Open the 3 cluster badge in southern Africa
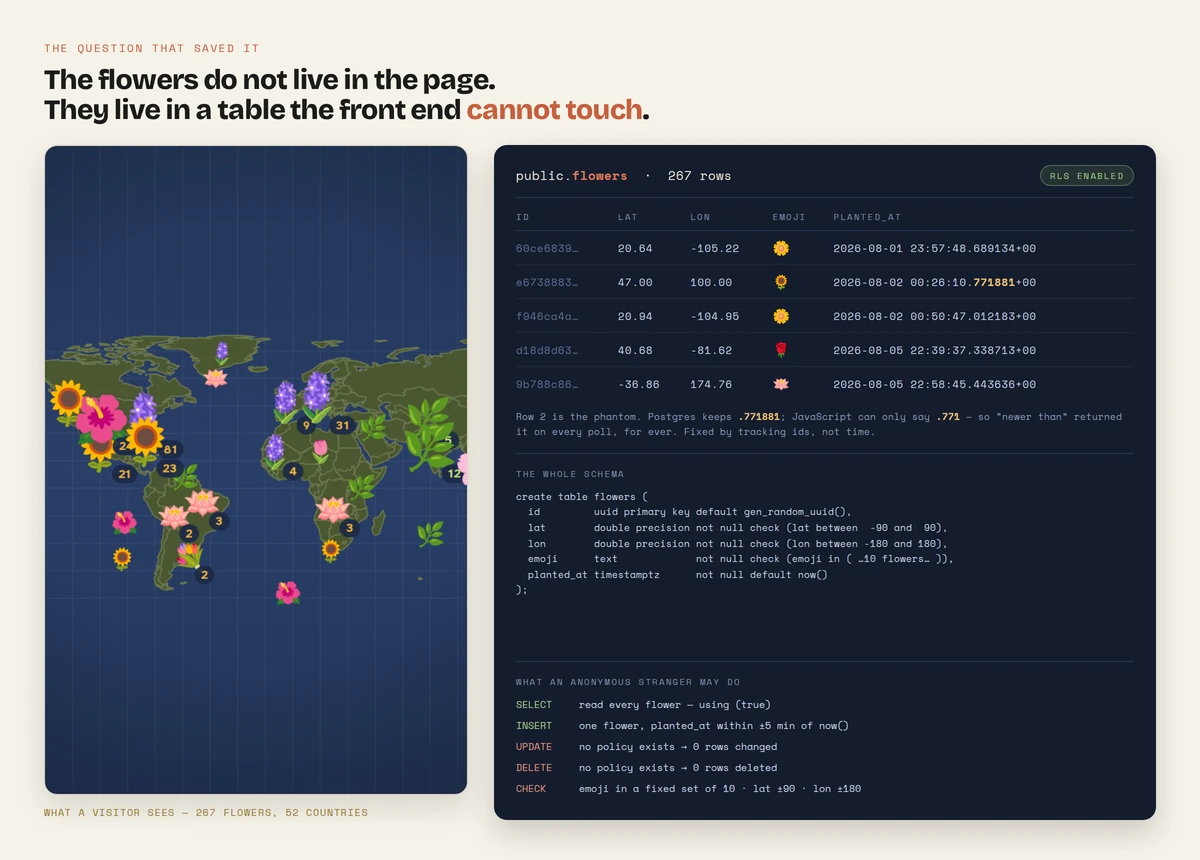 [x=348, y=528]
